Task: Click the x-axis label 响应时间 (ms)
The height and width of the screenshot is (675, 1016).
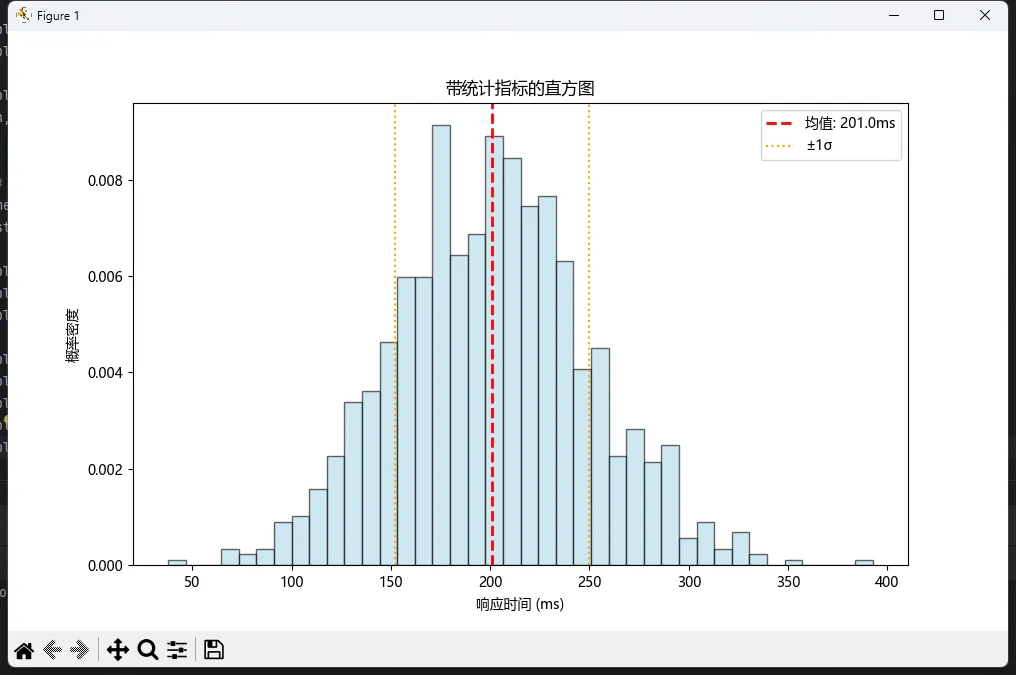Action: (x=520, y=605)
